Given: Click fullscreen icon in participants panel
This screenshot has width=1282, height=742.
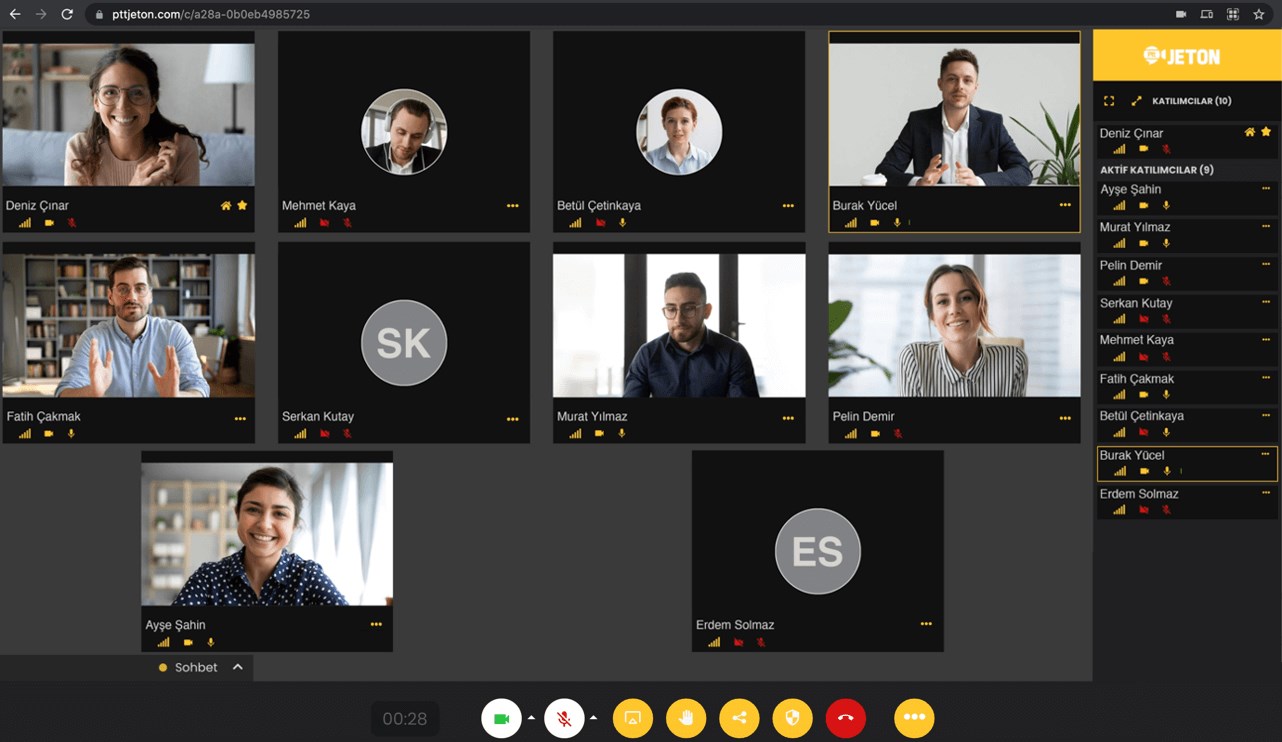Looking at the screenshot, I should tap(1109, 101).
